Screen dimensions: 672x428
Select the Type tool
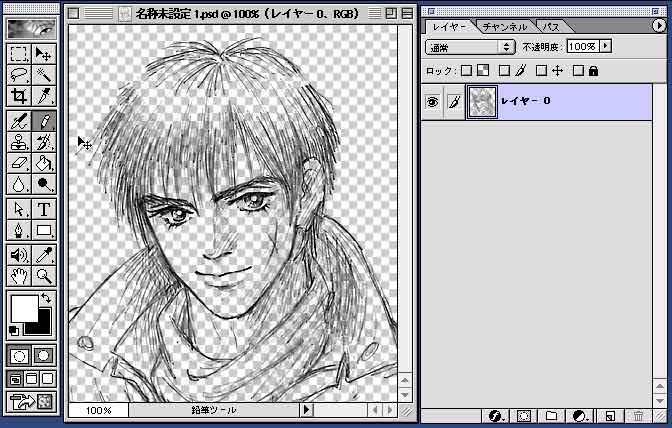click(44, 209)
